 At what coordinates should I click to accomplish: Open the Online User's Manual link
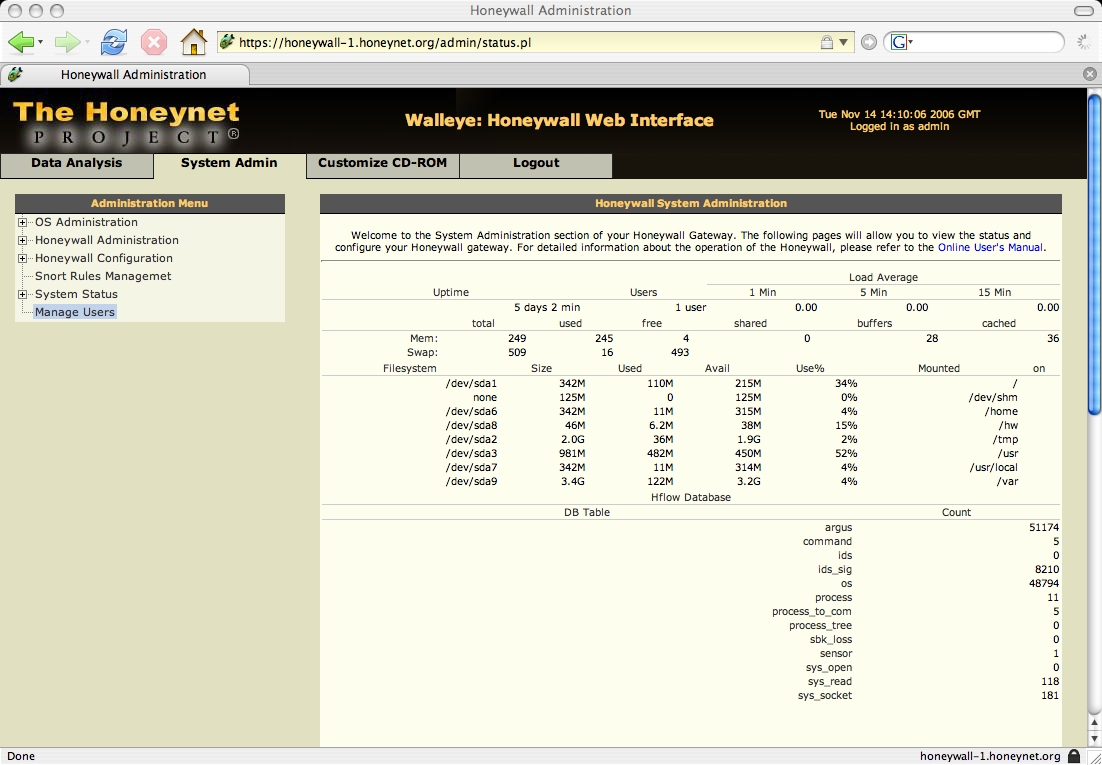(x=990, y=248)
